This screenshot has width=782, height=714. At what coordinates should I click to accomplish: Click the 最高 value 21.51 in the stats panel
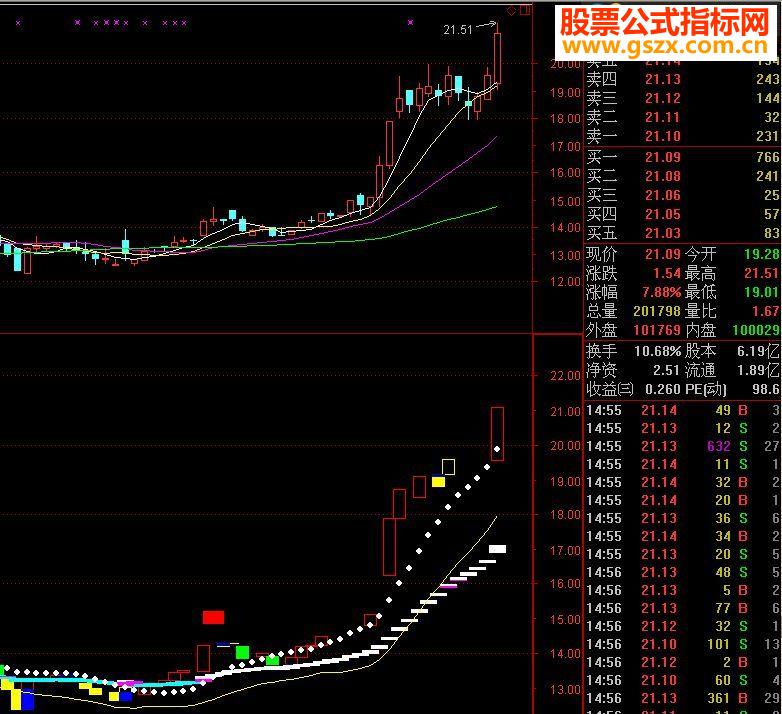[762, 273]
